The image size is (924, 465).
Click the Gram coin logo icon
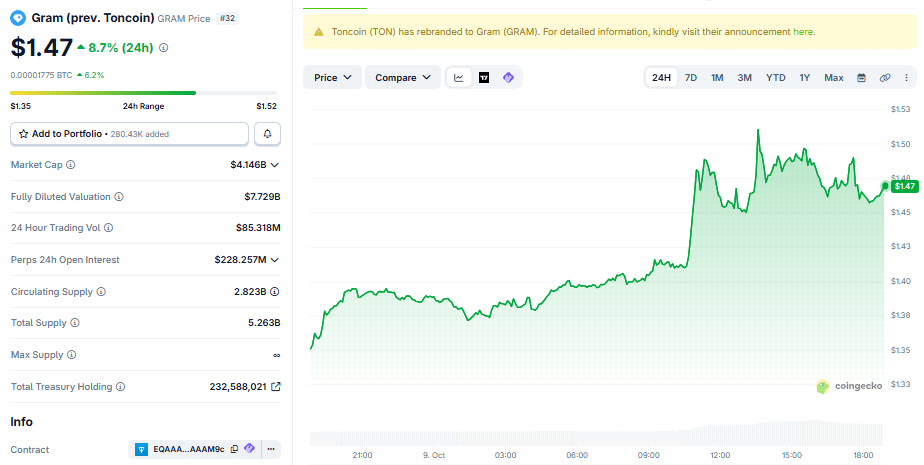[18, 18]
